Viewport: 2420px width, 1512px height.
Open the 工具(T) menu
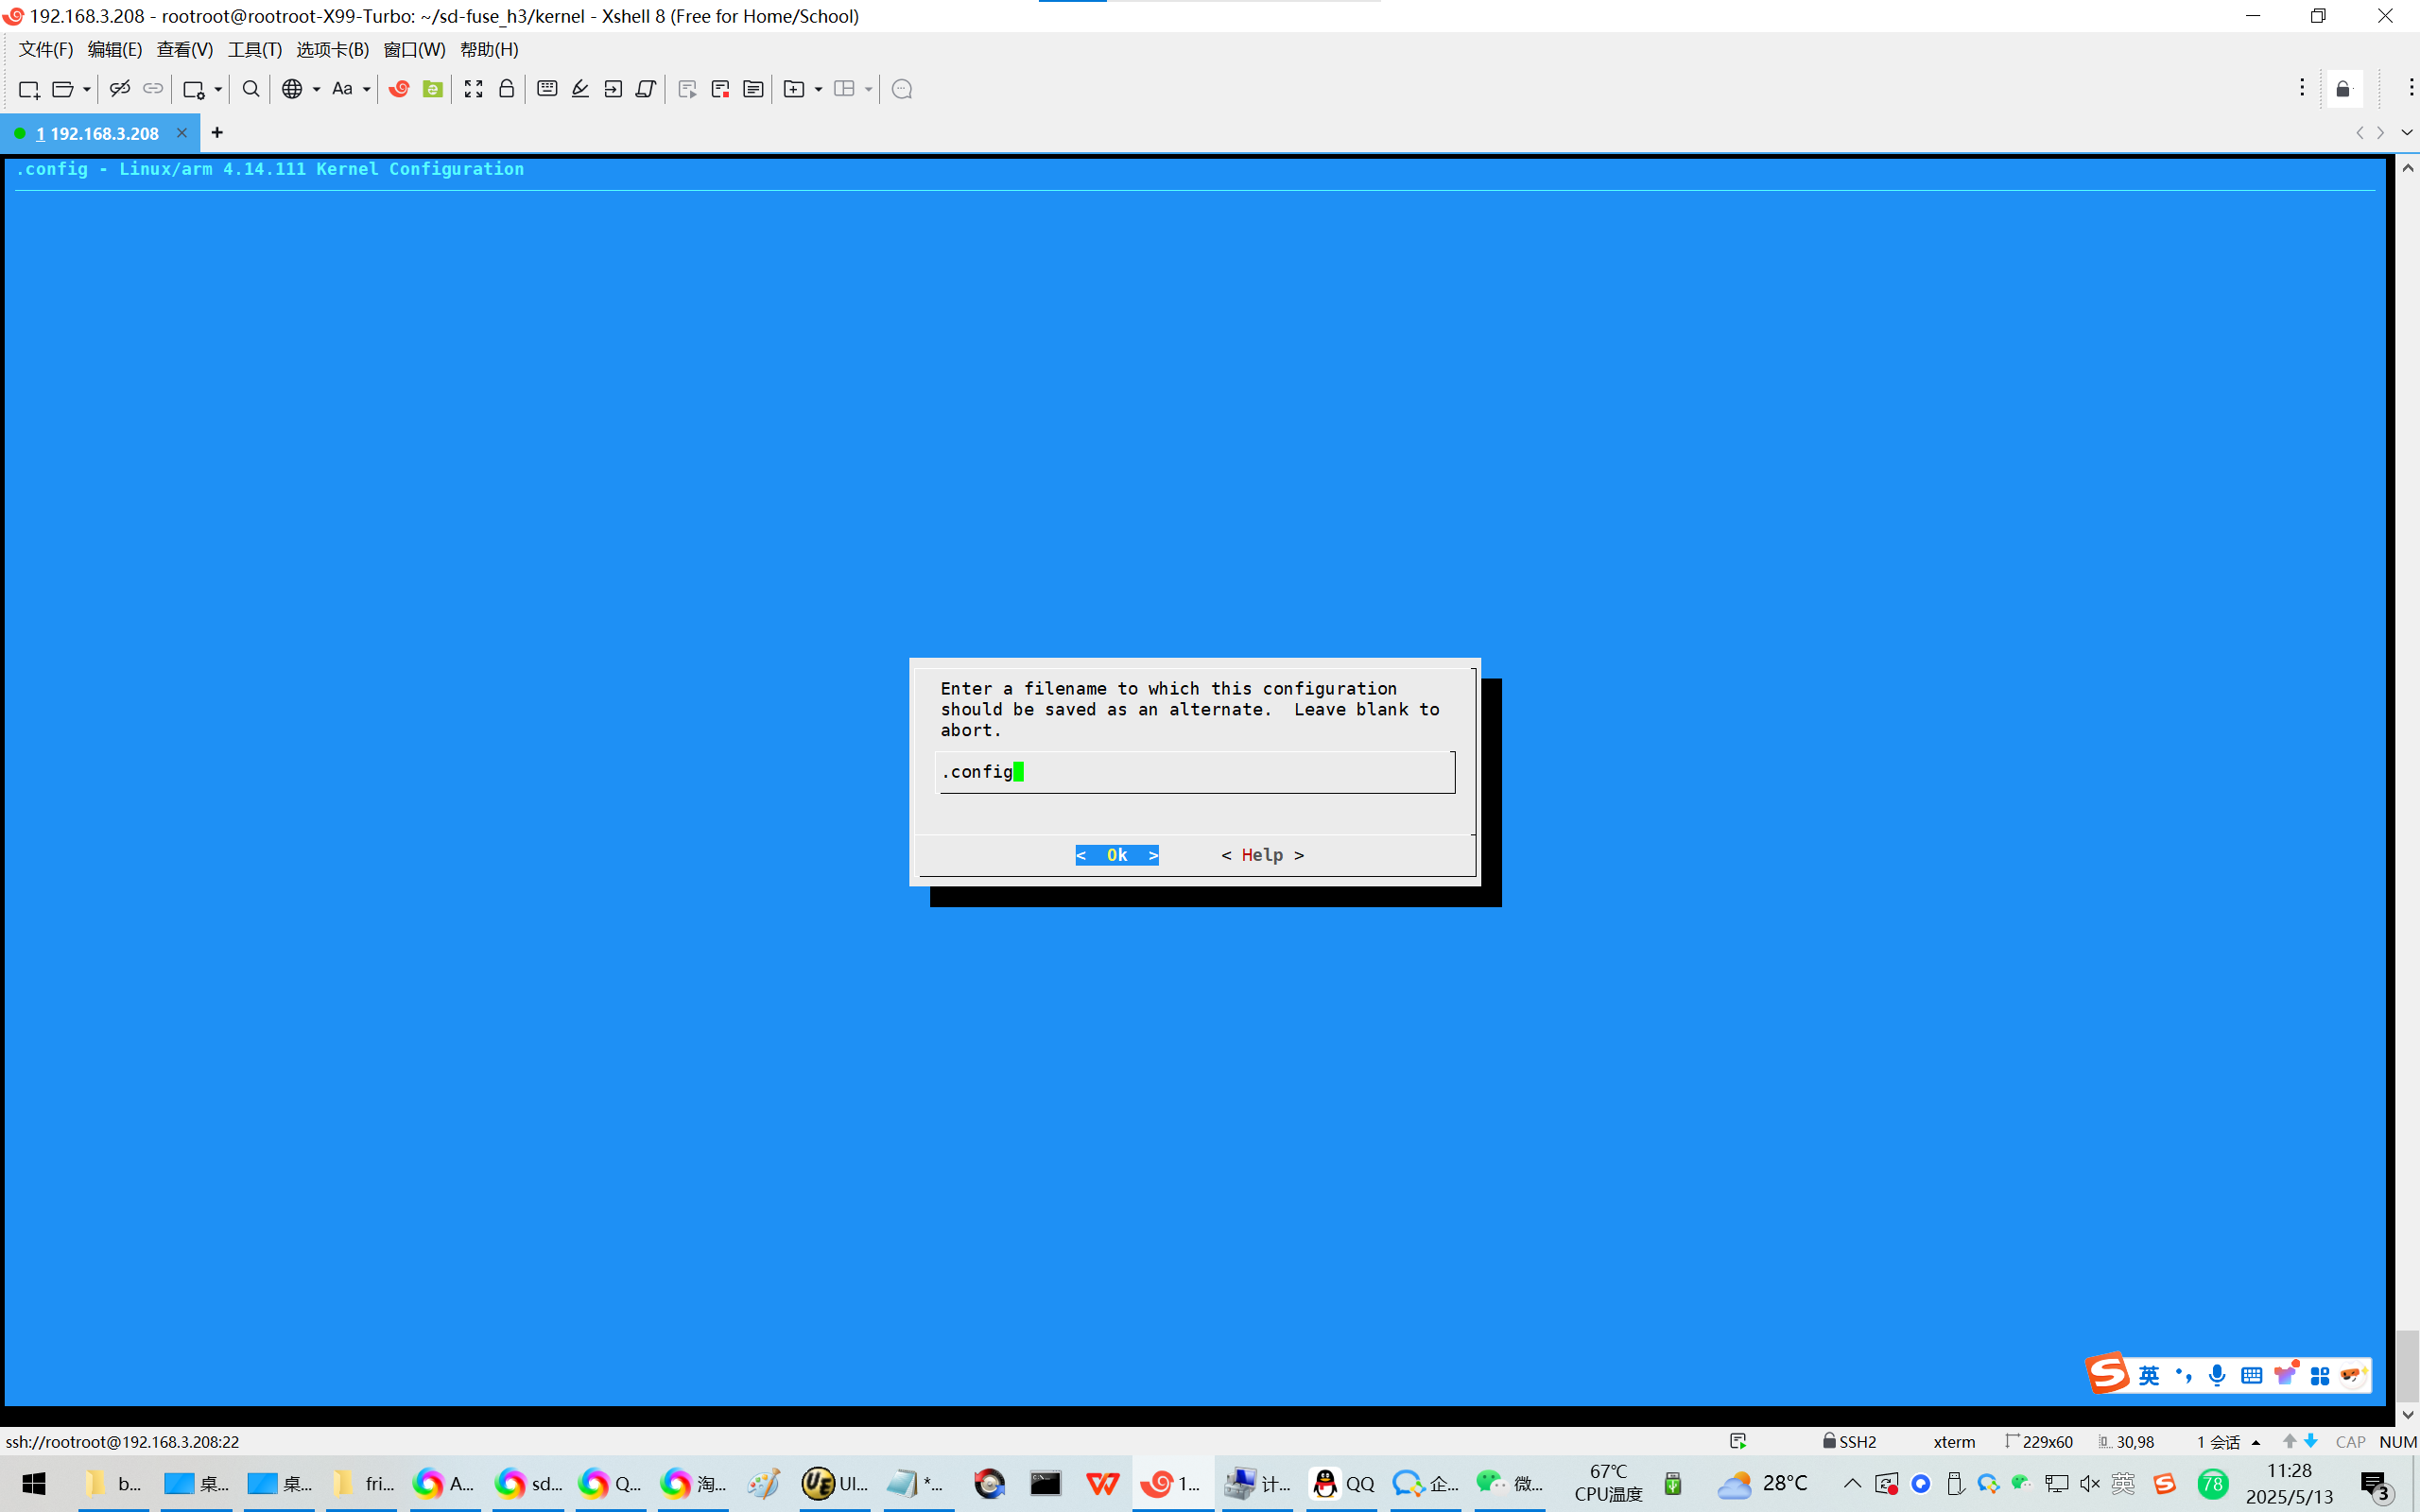pyautogui.click(x=254, y=49)
